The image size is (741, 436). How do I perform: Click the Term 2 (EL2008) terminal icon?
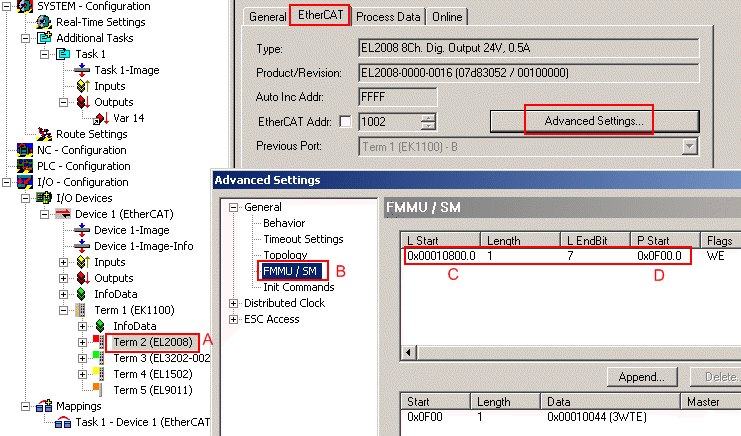[x=99, y=342]
